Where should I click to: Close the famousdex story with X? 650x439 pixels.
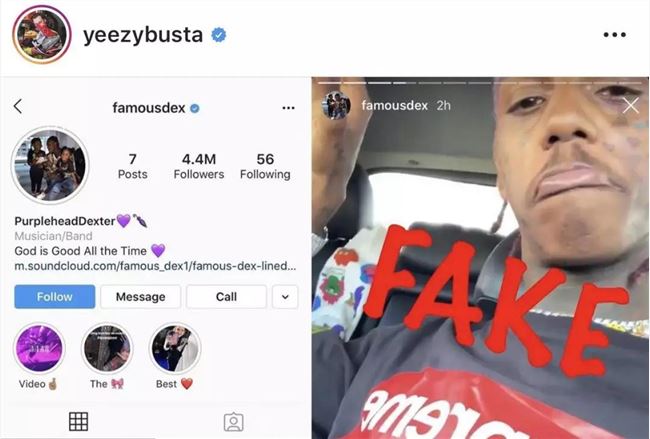631,106
